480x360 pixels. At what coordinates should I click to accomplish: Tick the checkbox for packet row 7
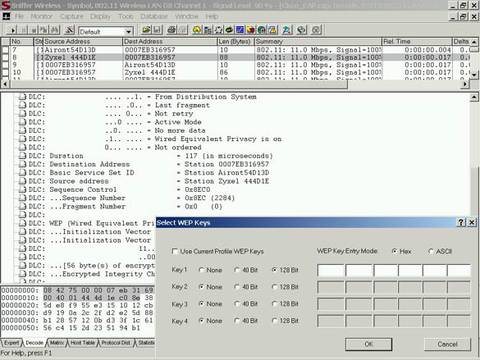pos(5,50)
